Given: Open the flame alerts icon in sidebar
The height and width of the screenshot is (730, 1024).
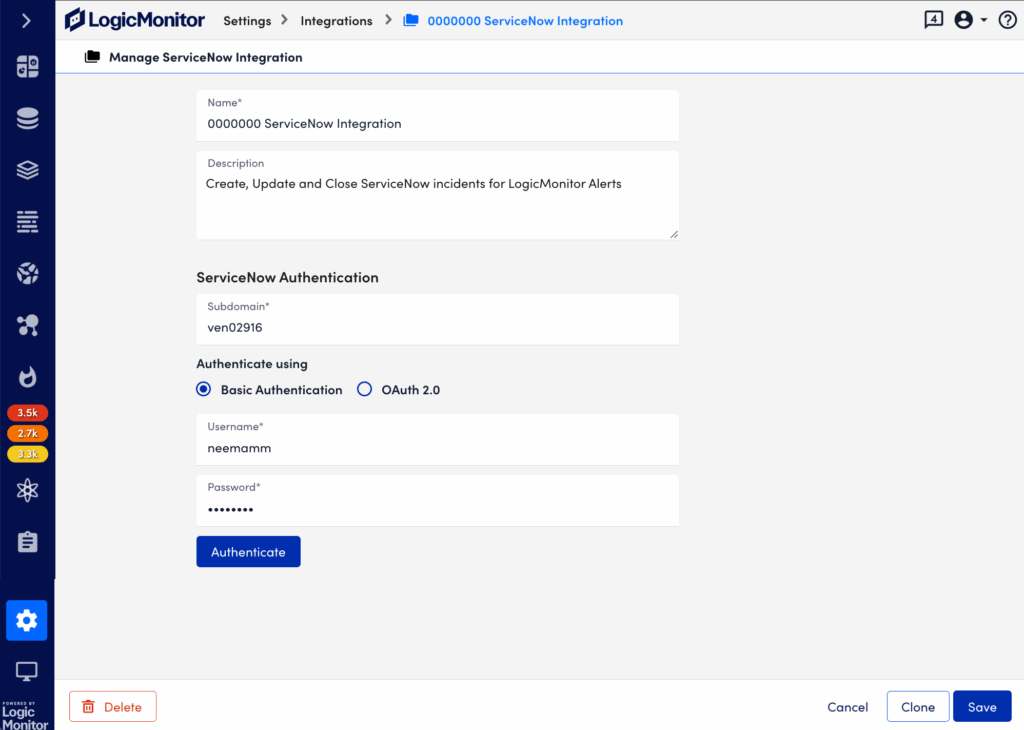Looking at the screenshot, I should point(27,376).
